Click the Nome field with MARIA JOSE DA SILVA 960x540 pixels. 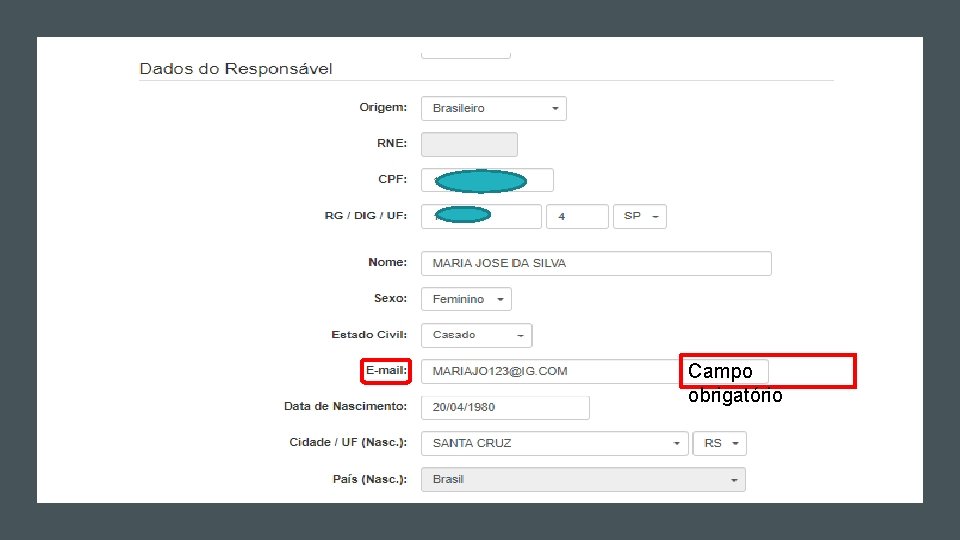point(596,263)
